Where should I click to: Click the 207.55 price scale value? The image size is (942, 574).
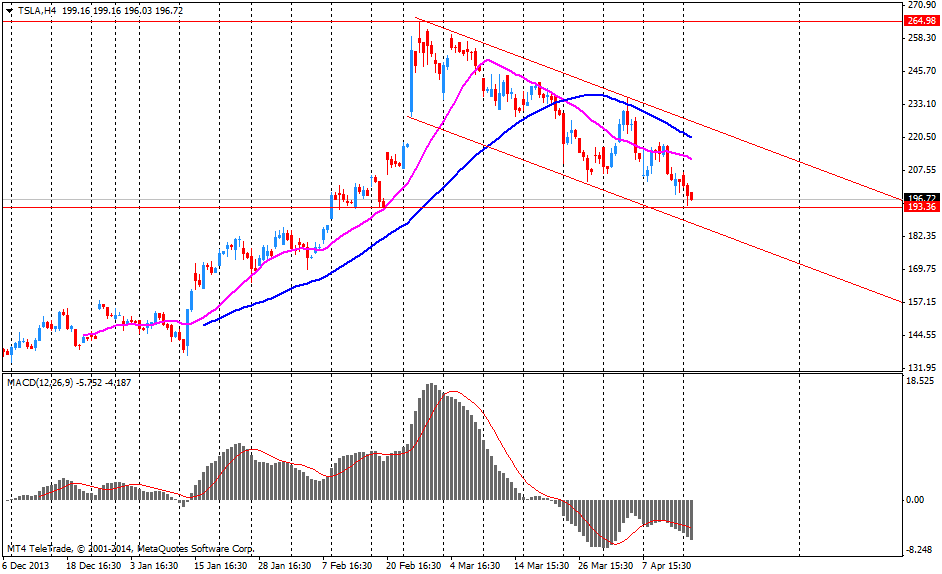pos(922,169)
